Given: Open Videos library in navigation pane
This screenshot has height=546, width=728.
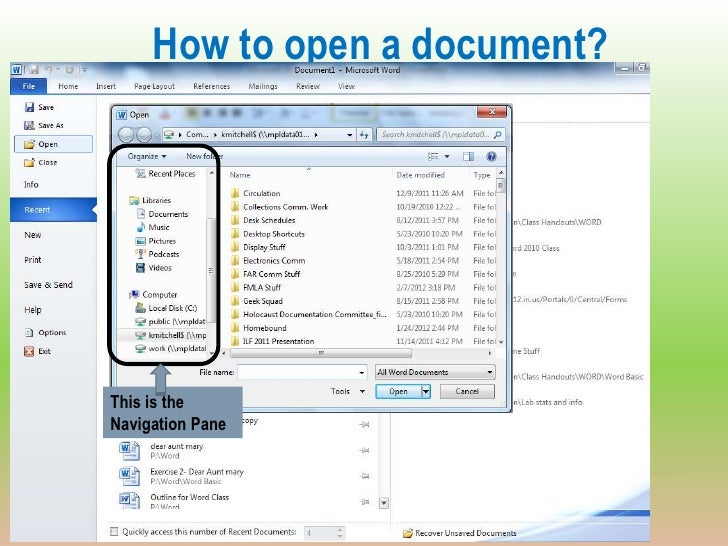Looking at the screenshot, I should click(x=154, y=268).
